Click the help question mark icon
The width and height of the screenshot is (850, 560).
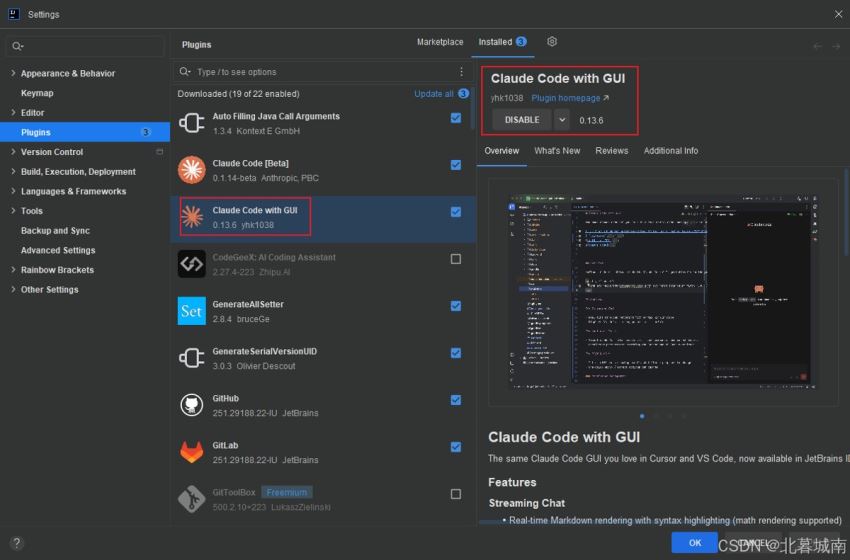[x=17, y=543]
